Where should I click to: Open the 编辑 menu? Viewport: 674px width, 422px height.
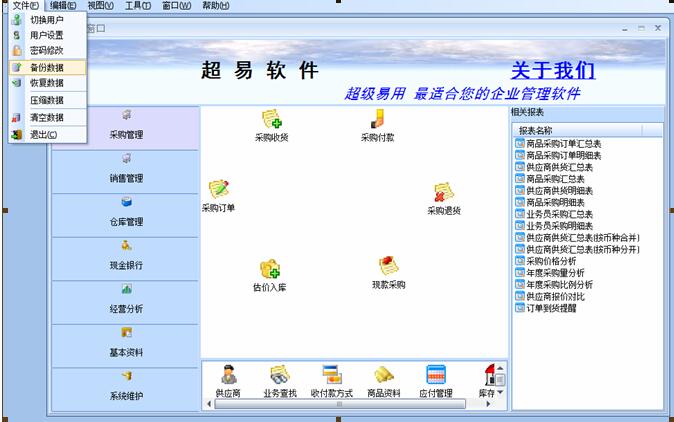click(x=63, y=6)
